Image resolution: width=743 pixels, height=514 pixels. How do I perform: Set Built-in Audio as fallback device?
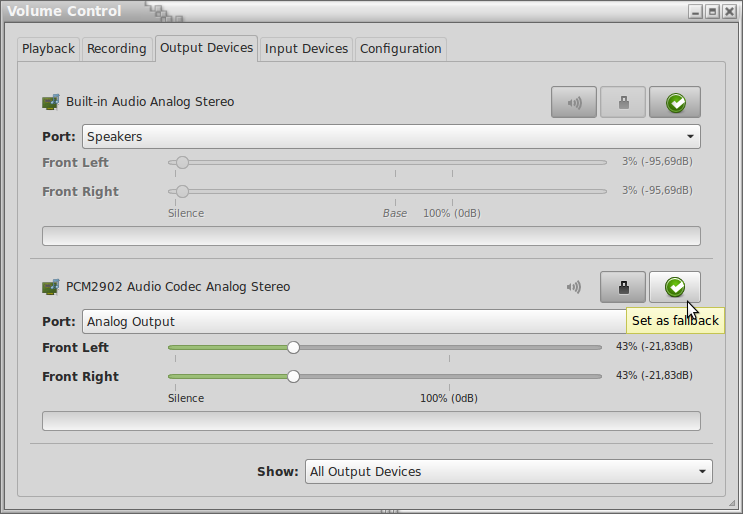(x=675, y=102)
